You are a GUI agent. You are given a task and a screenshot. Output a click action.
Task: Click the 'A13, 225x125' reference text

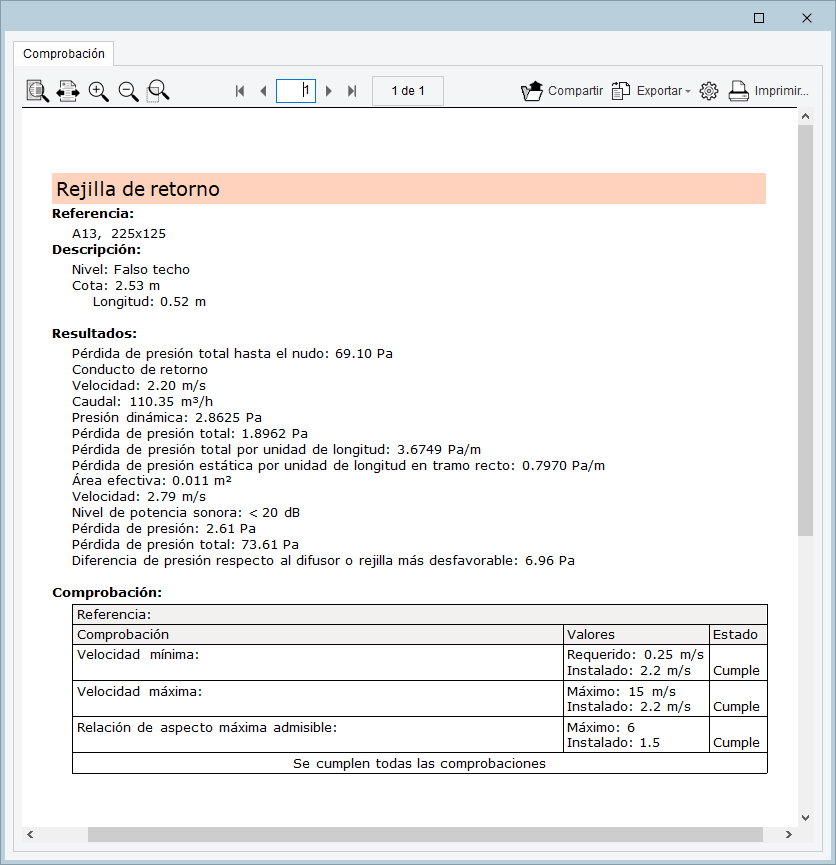tap(119, 233)
